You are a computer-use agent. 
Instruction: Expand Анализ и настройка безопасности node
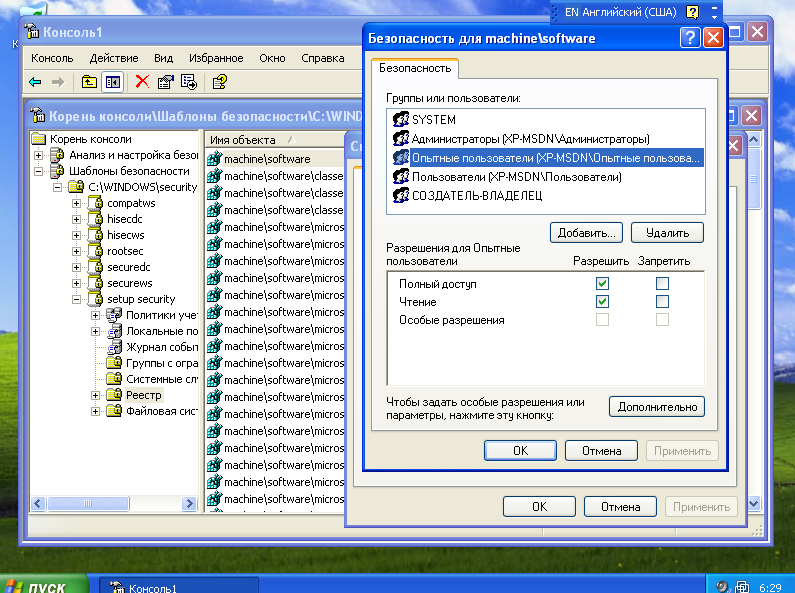[x=38, y=155]
